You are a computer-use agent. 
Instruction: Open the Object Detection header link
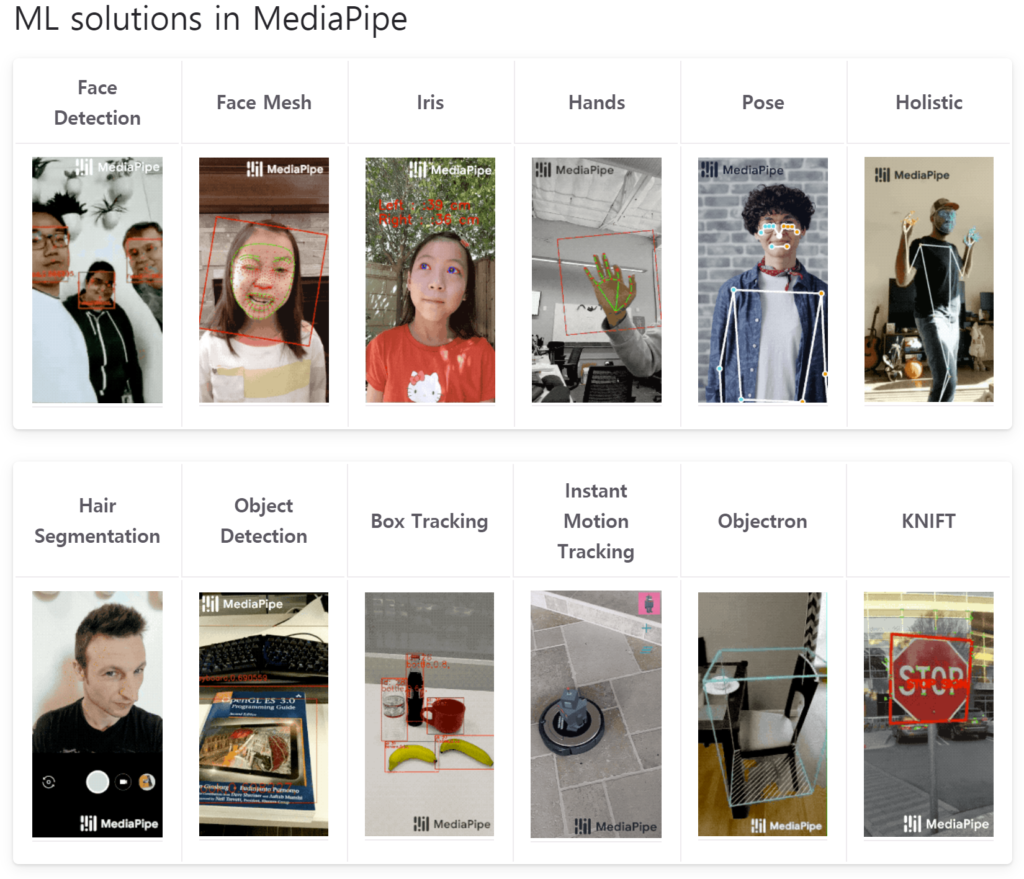click(264, 521)
